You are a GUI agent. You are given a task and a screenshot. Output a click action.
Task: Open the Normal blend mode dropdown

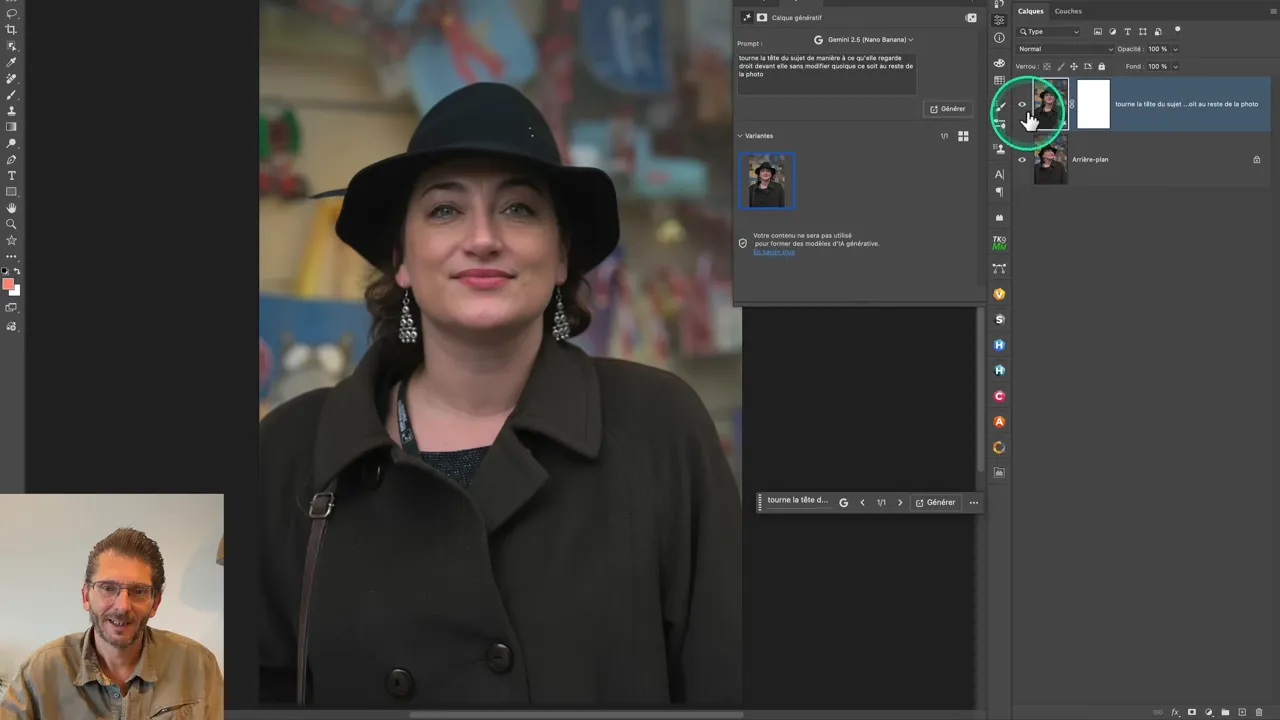point(1065,49)
